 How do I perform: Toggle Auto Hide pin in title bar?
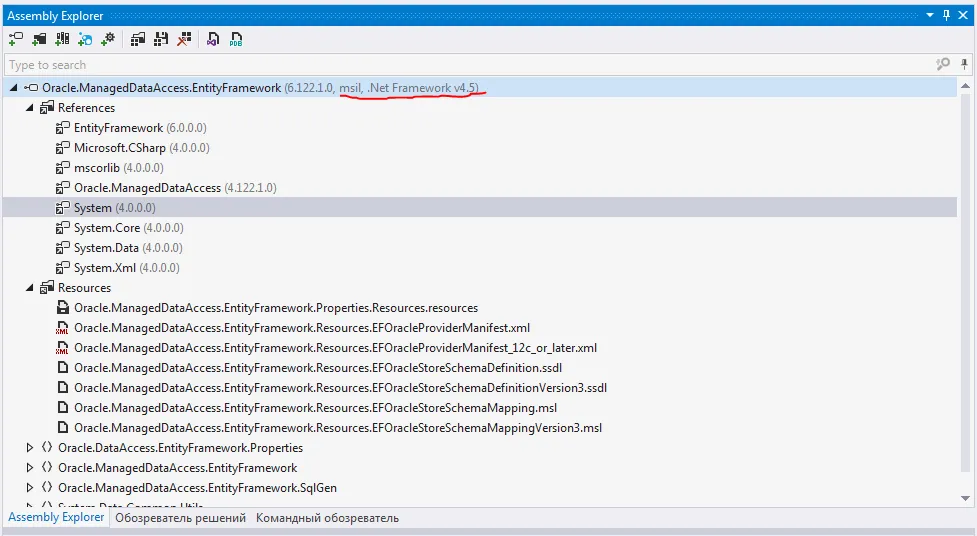(x=946, y=15)
